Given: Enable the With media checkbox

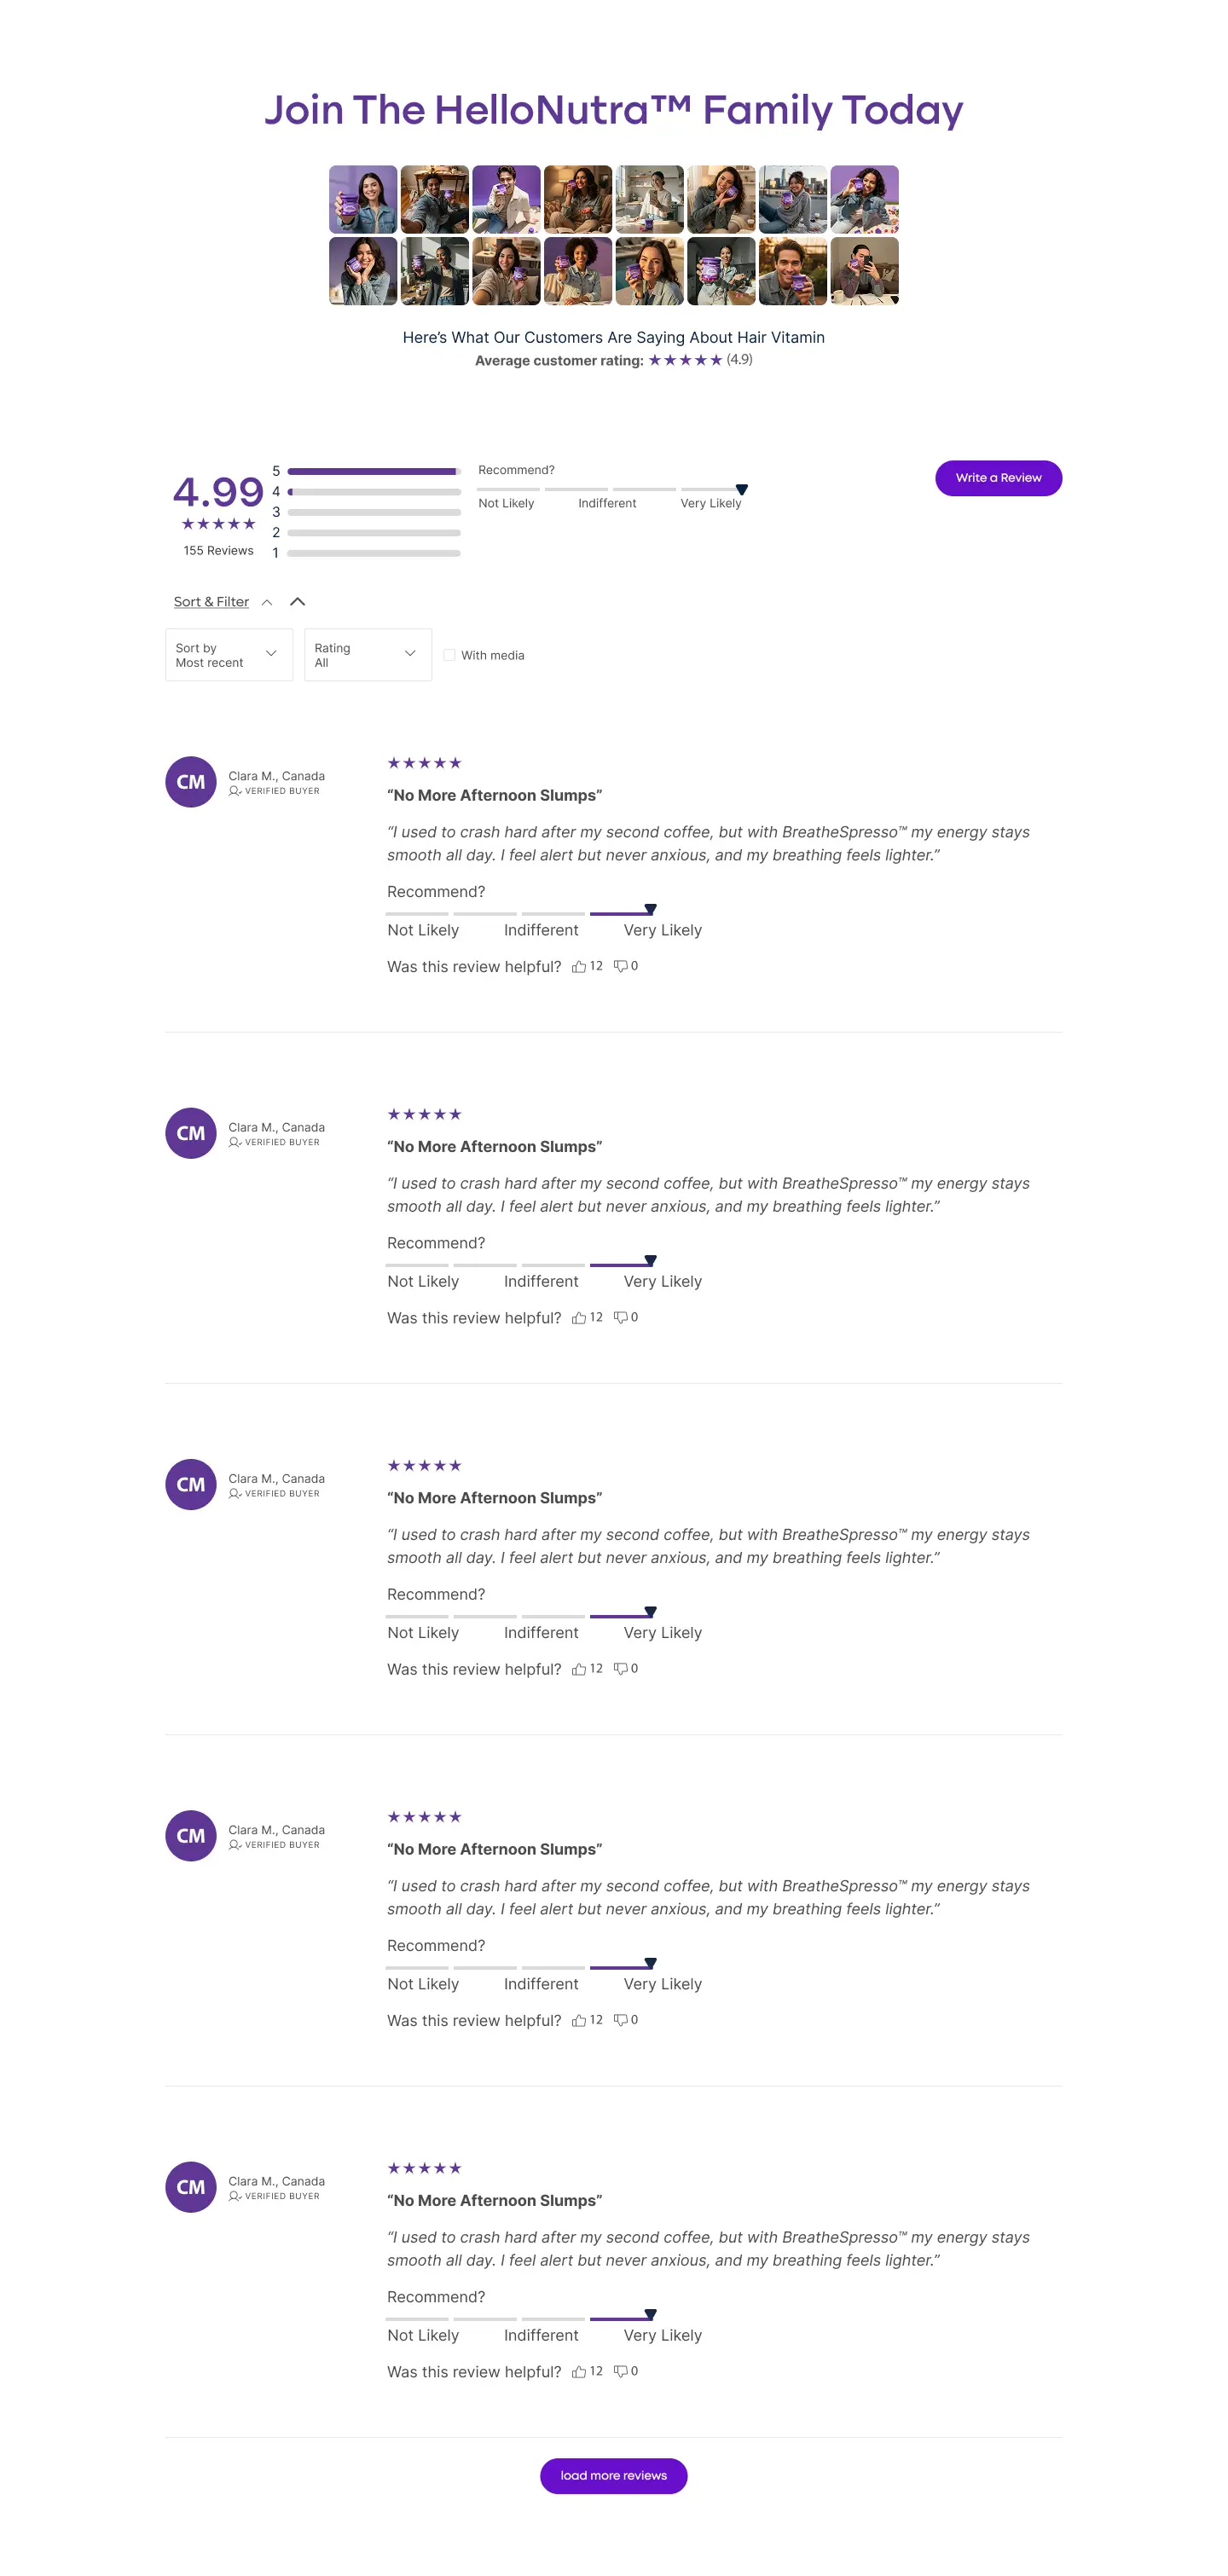Looking at the screenshot, I should click(x=450, y=655).
